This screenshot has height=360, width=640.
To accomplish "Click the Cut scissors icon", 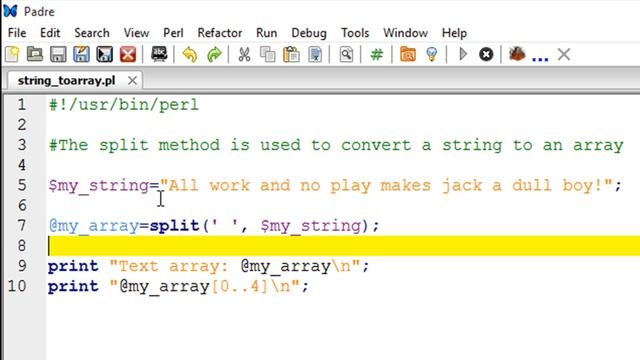I will (x=244, y=54).
